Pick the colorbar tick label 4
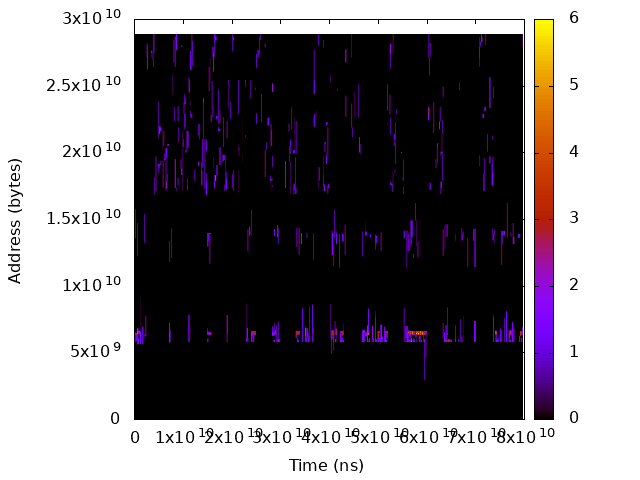This screenshot has height=480, width=640. (574, 151)
